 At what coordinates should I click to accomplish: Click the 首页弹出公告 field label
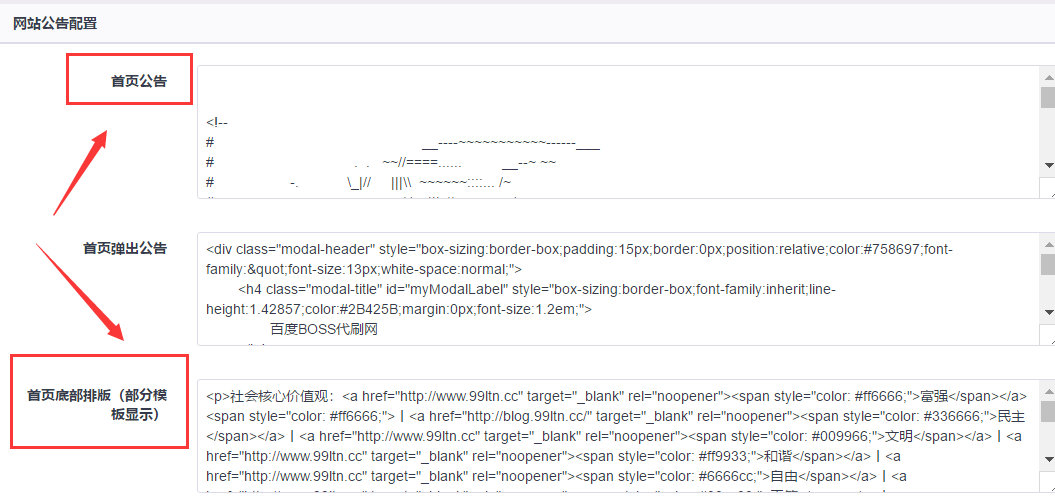tap(124, 248)
